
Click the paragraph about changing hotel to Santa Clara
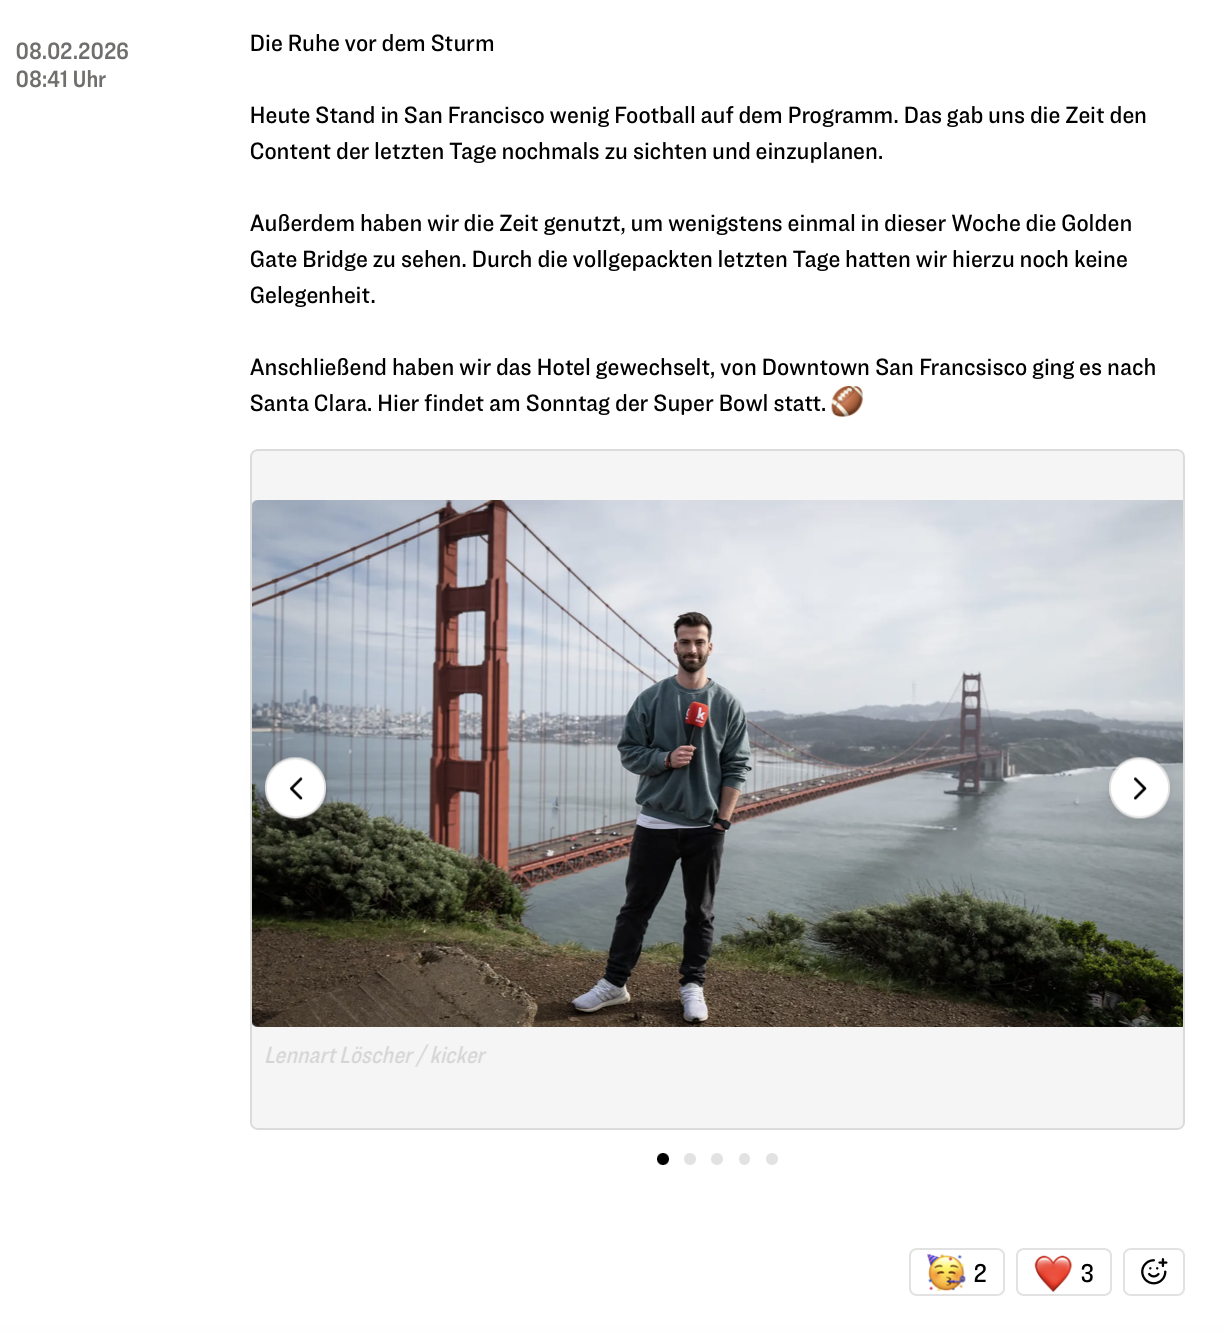(703, 385)
